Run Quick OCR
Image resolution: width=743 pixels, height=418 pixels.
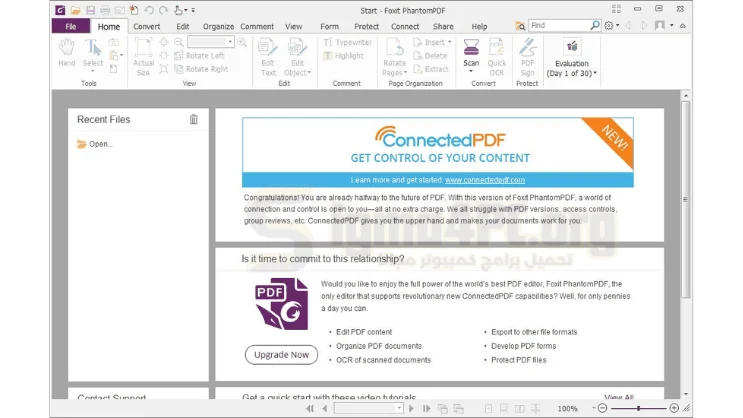pos(497,57)
